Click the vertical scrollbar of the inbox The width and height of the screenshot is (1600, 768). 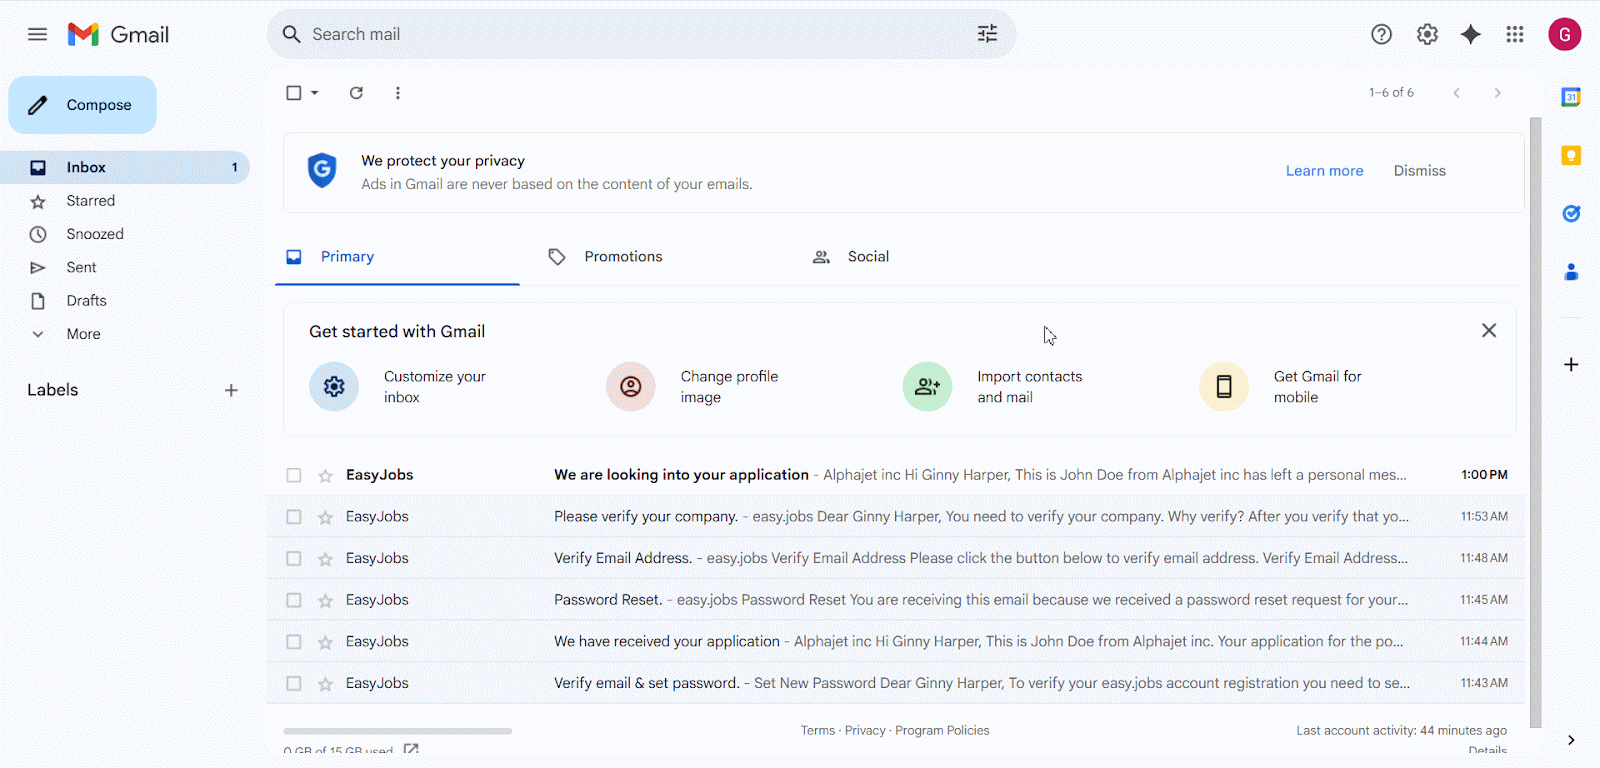[x=1536, y=422]
